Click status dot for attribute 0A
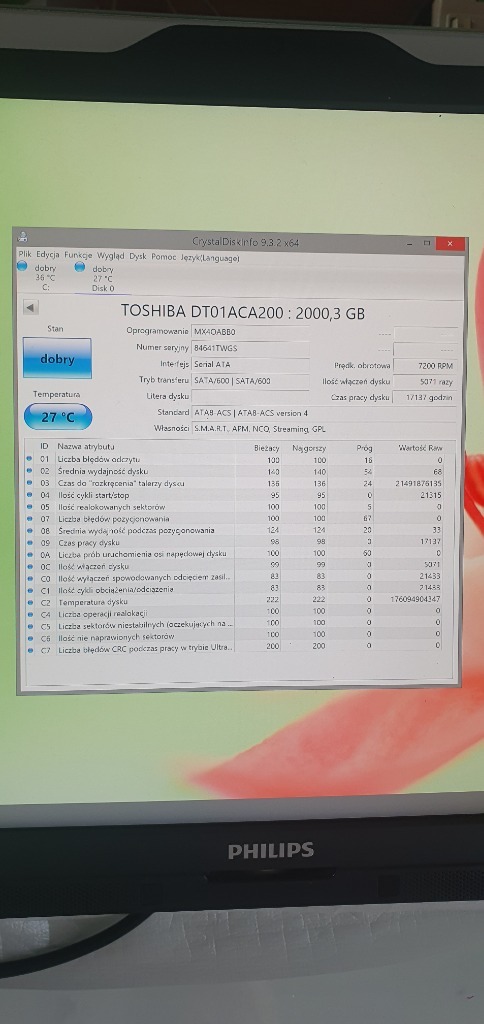The height and width of the screenshot is (1024, 484). [x=29, y=554]
